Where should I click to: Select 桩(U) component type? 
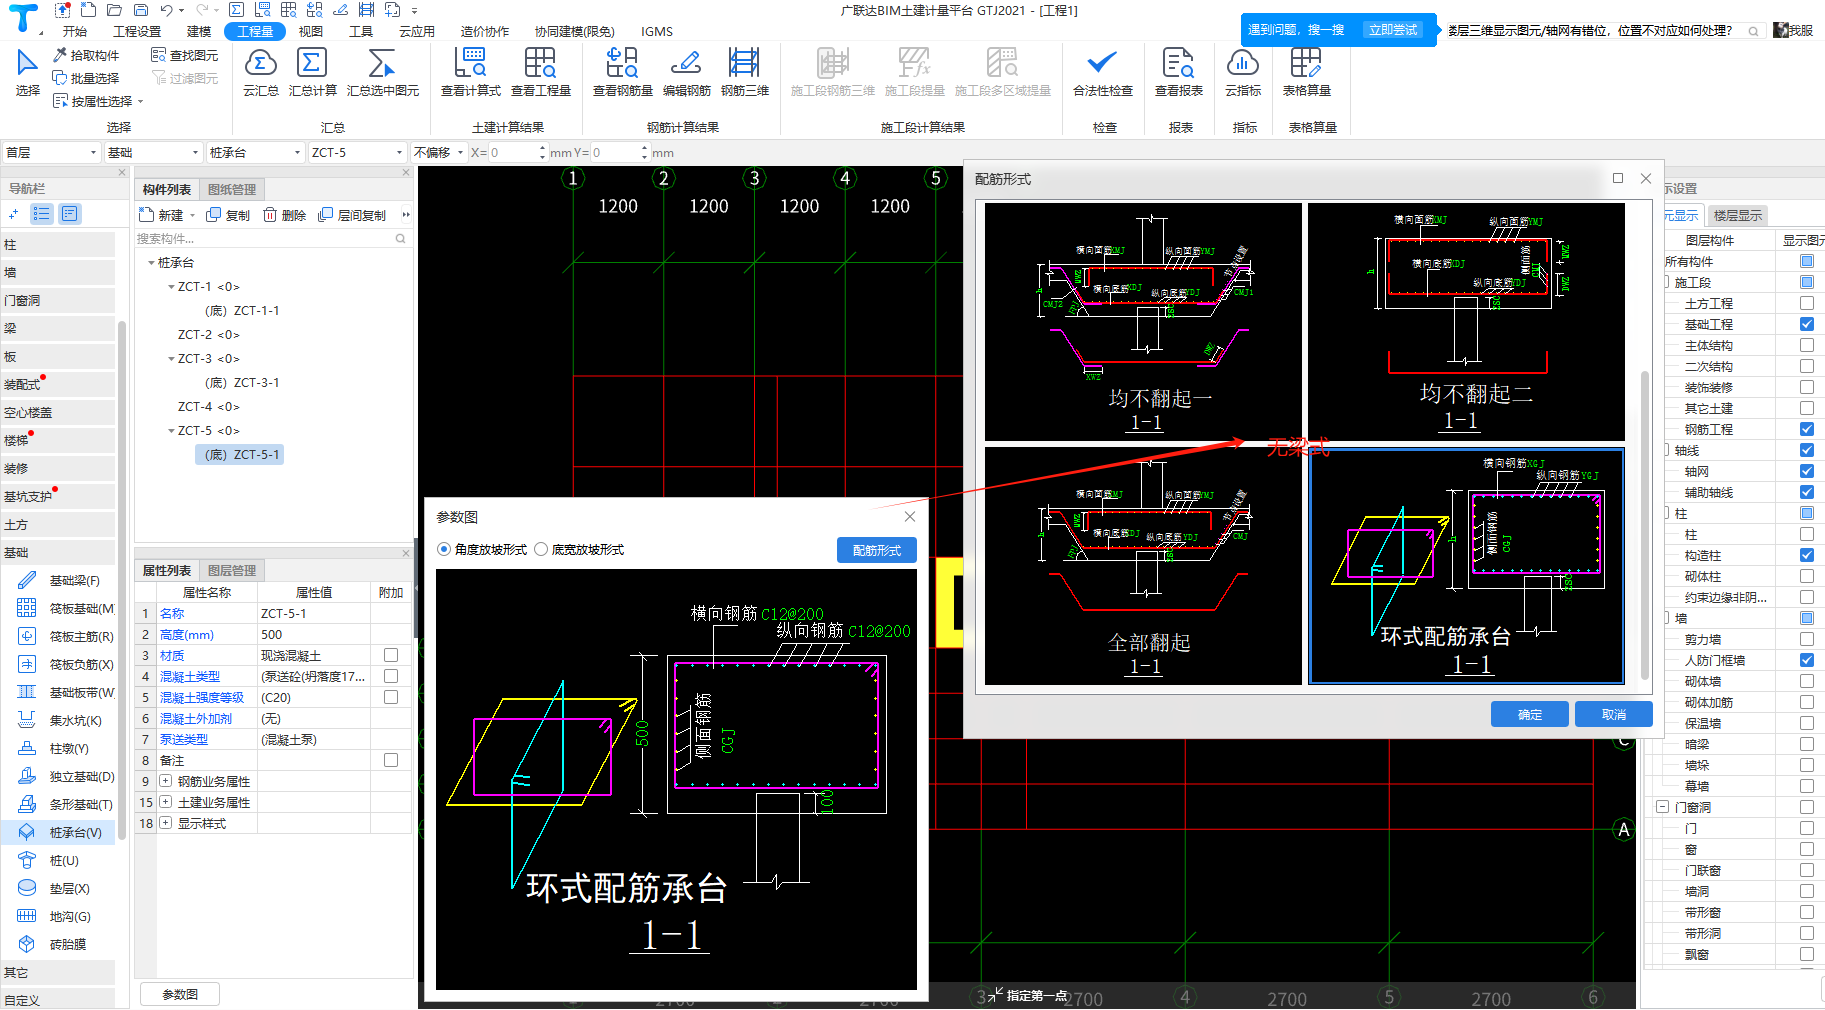click(48, 860)
